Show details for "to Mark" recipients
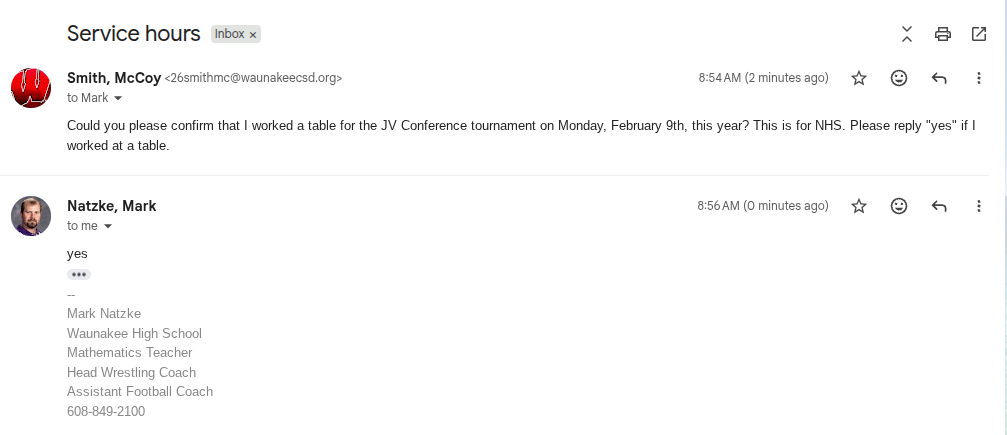 pos(118,98)
